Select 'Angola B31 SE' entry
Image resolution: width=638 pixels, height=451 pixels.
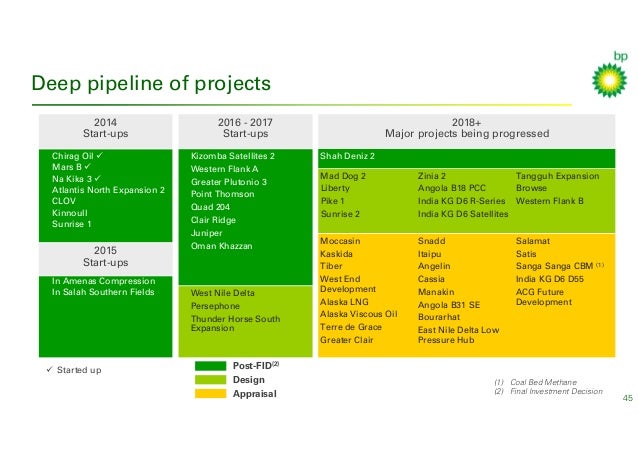pyautogui.click(x=449, y=305)
